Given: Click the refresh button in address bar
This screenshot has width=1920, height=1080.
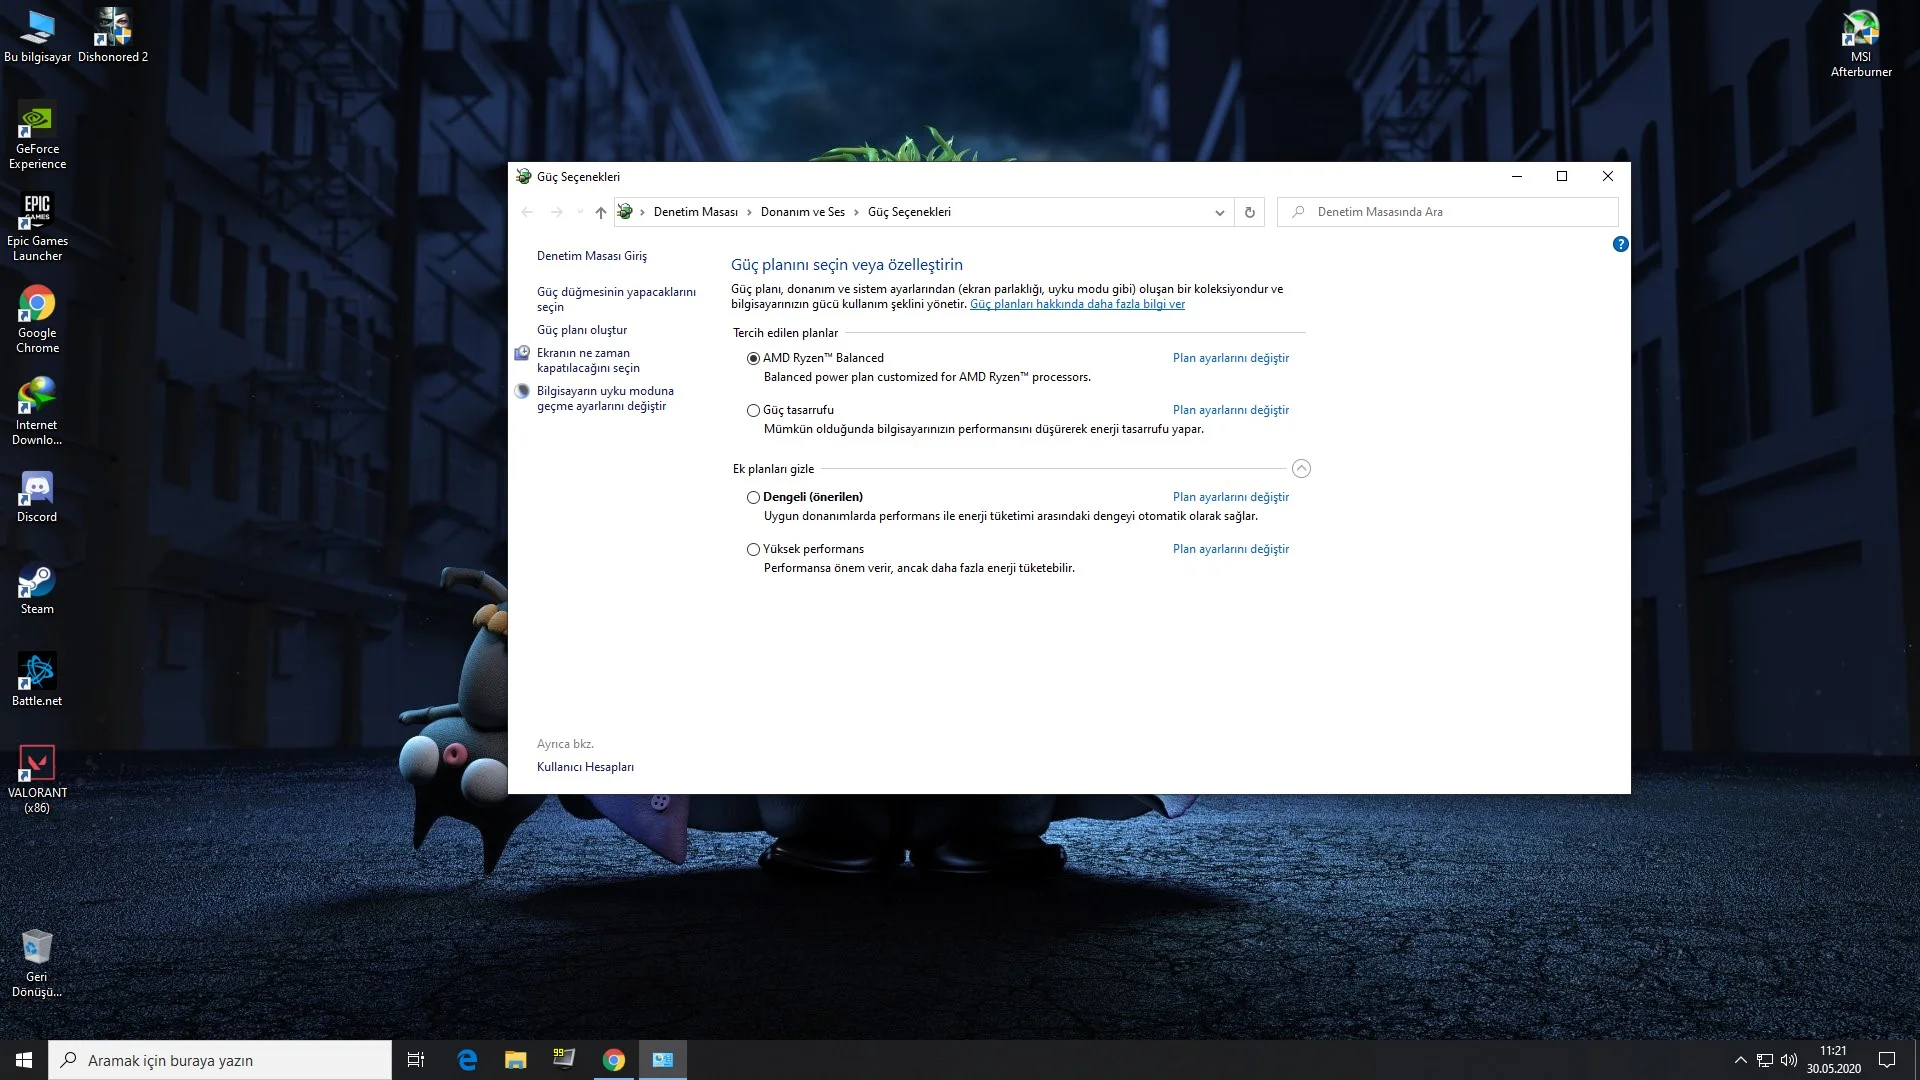Looking at the screenshot, I should [x=1249, y=212].
